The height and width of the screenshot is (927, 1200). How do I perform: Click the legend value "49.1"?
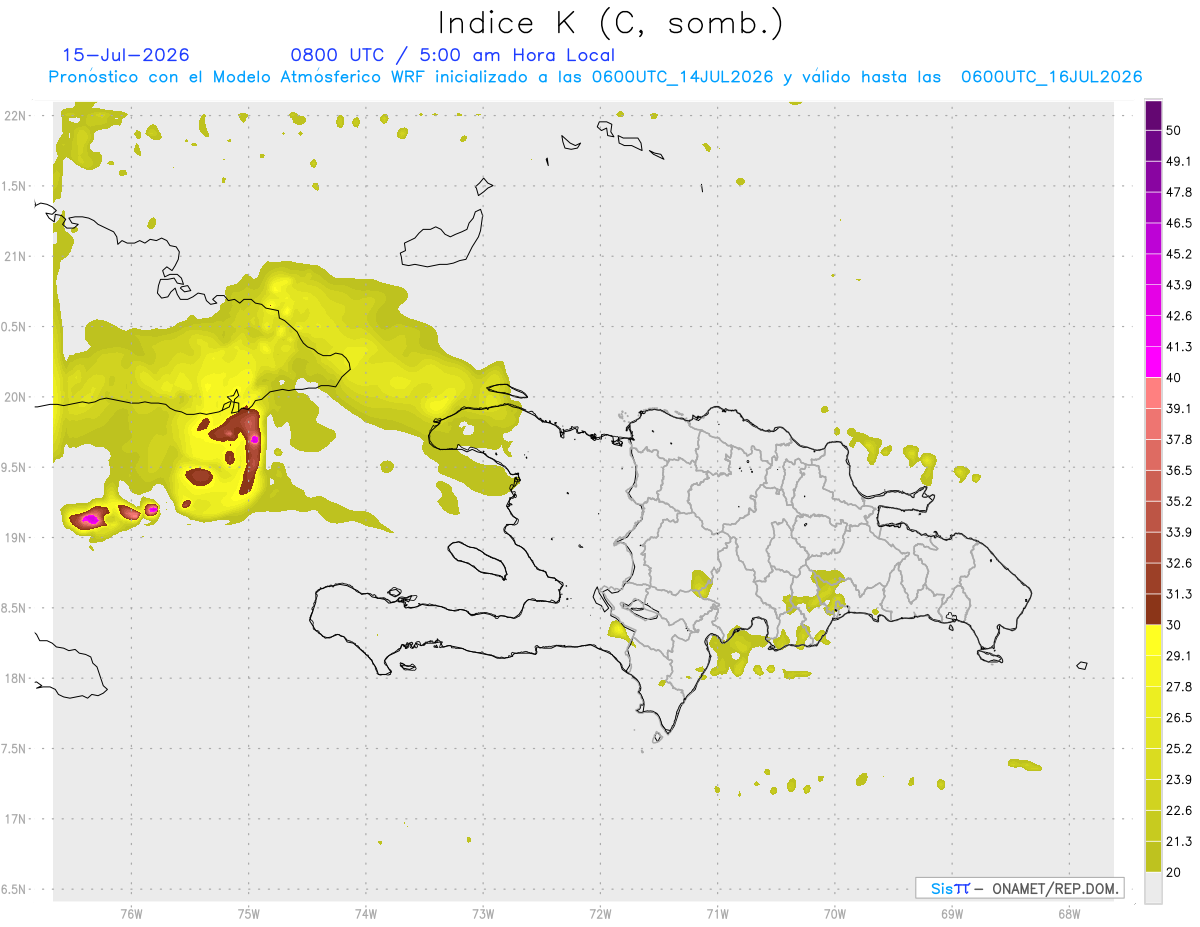tap(1179, 162)
